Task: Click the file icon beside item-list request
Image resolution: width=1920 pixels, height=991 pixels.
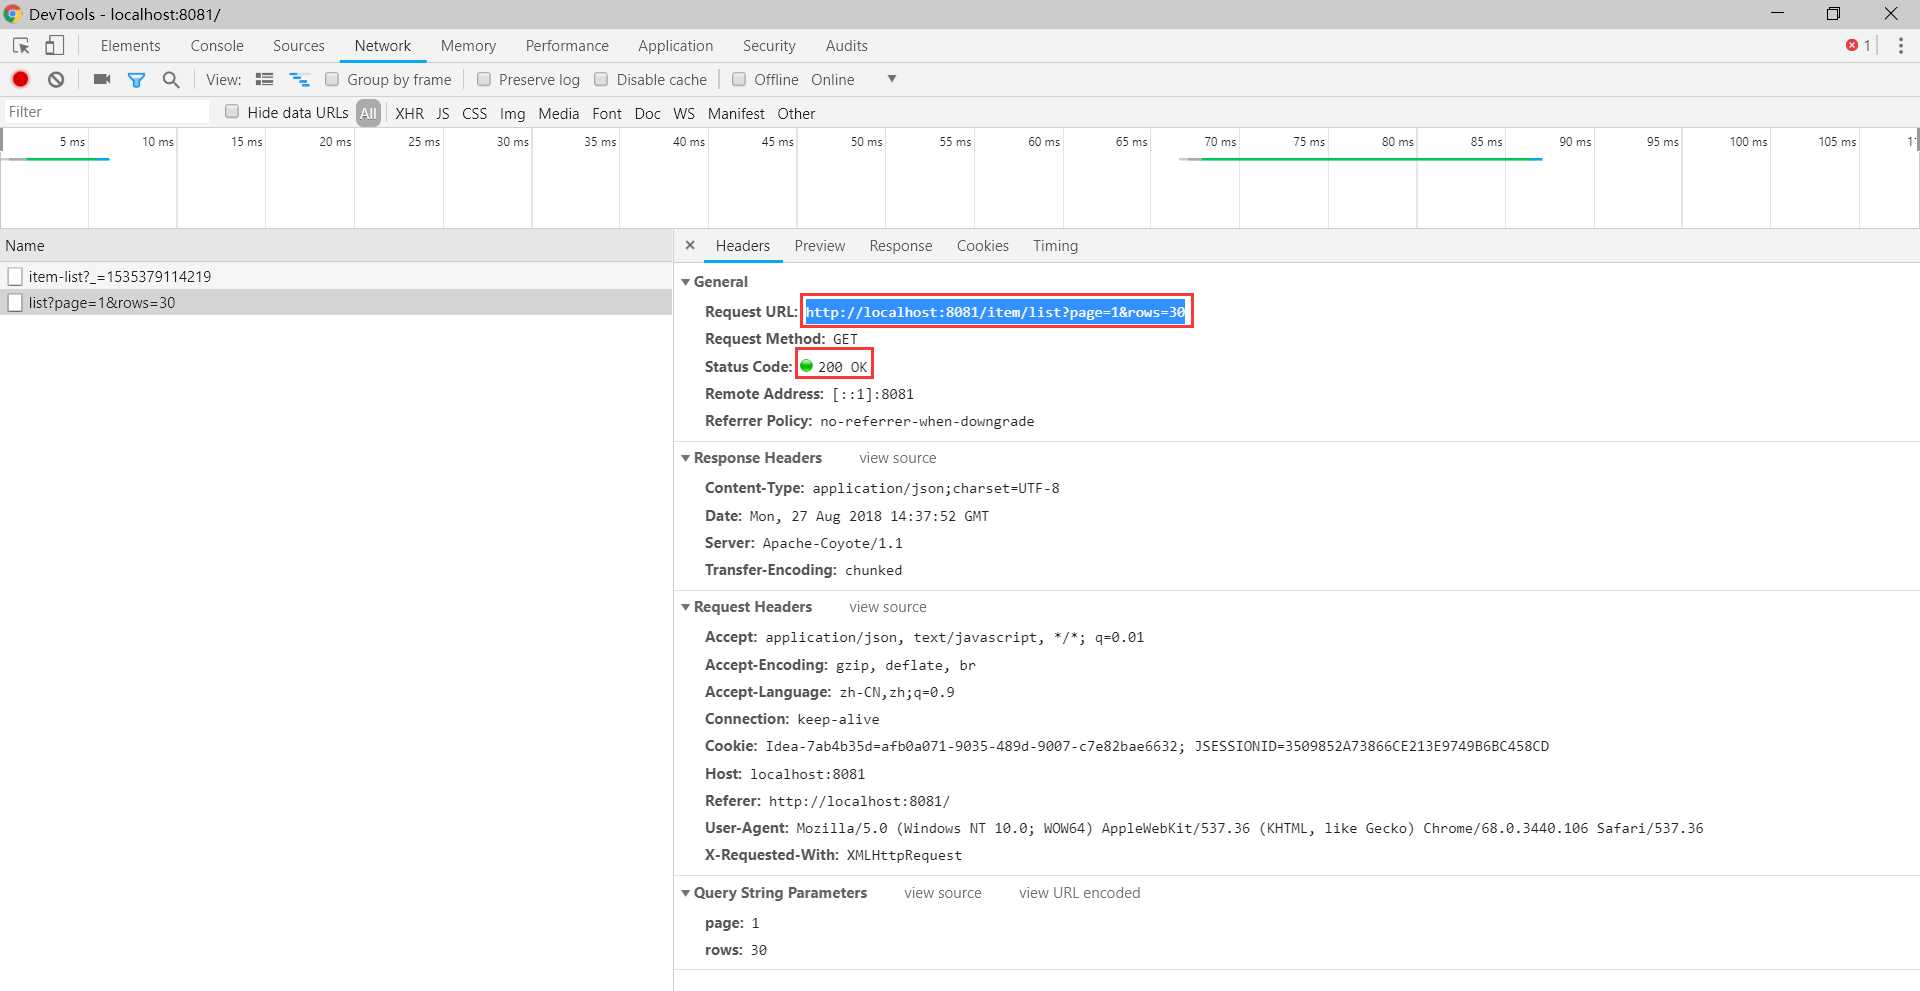Action: (x=15, y=276)
